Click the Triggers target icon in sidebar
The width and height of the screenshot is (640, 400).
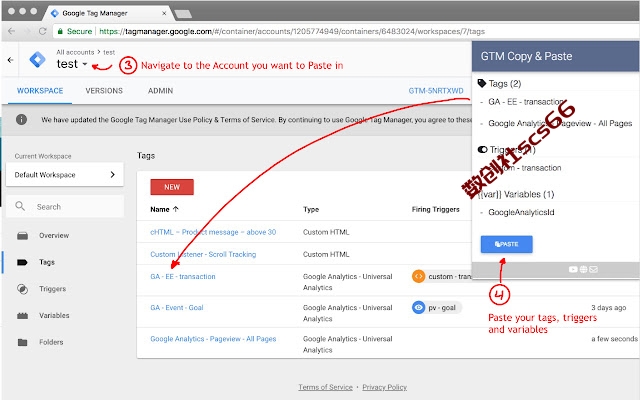tap(22, 289)
